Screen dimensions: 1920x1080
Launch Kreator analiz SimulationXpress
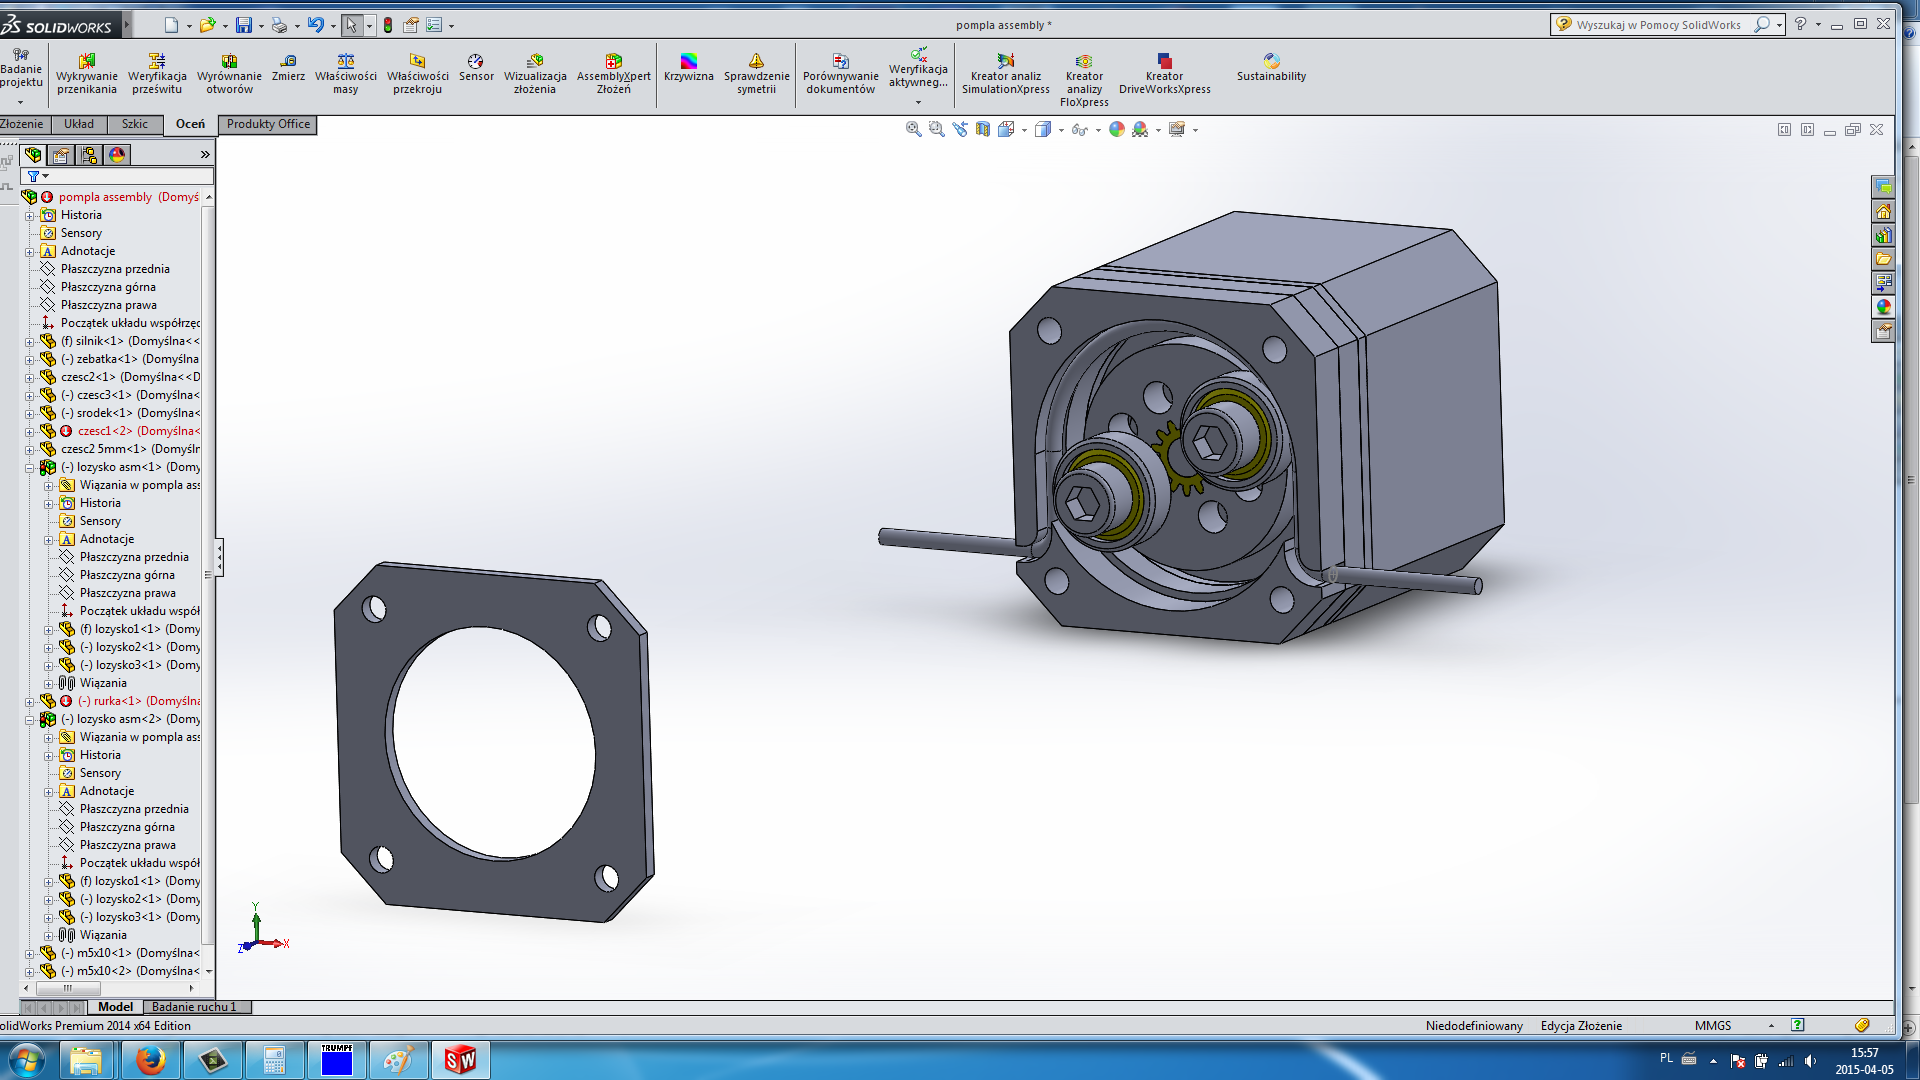tap(1006, 74)
